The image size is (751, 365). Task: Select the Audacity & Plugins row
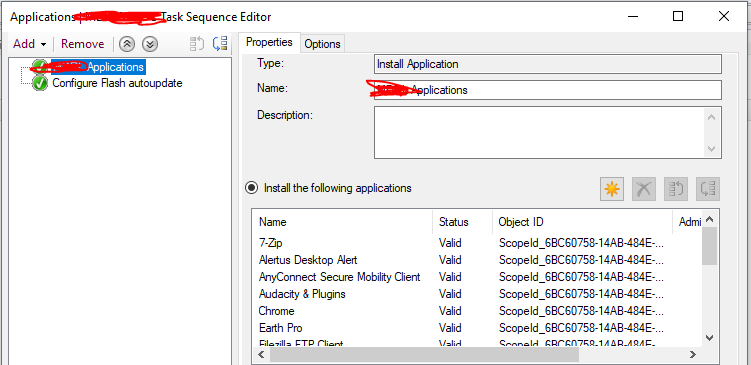477,294
